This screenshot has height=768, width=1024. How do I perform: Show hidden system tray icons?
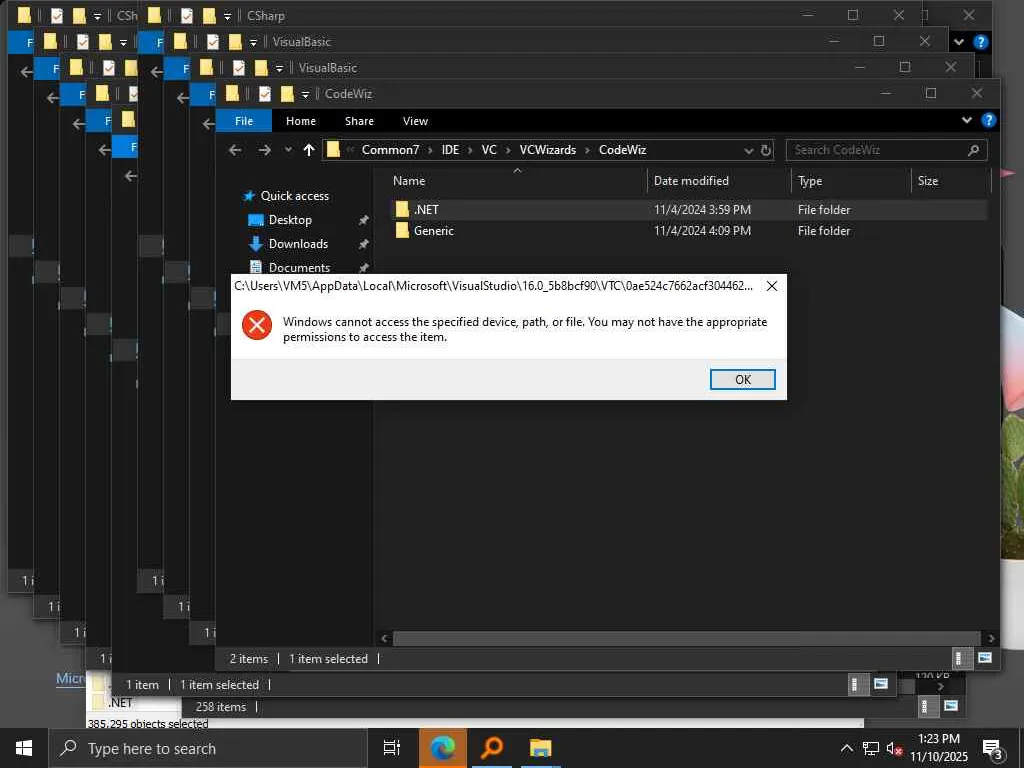coord(846,748)
